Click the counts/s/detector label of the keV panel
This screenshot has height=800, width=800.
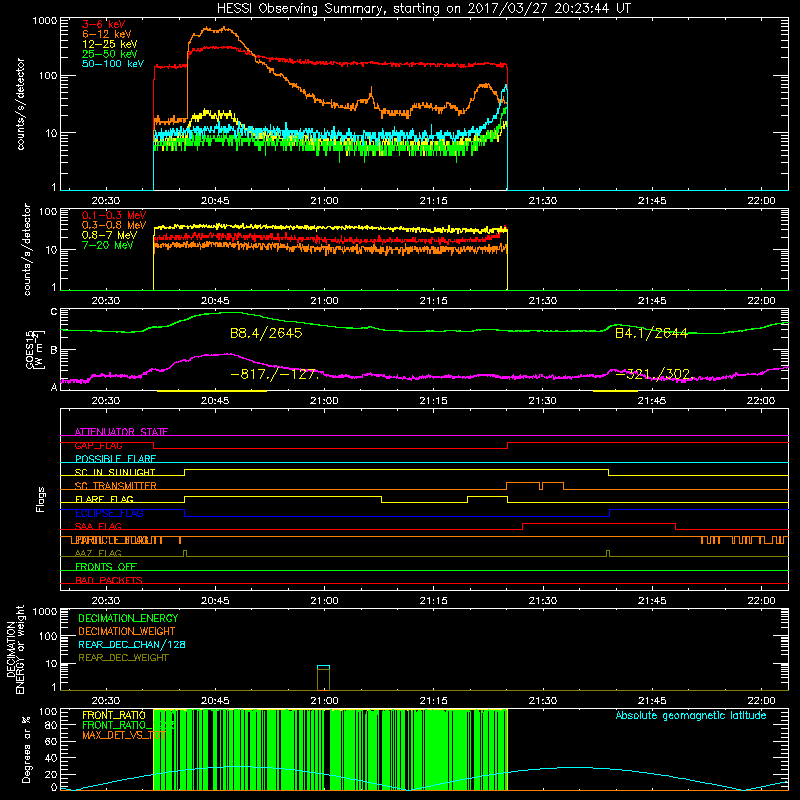(20, 104)
